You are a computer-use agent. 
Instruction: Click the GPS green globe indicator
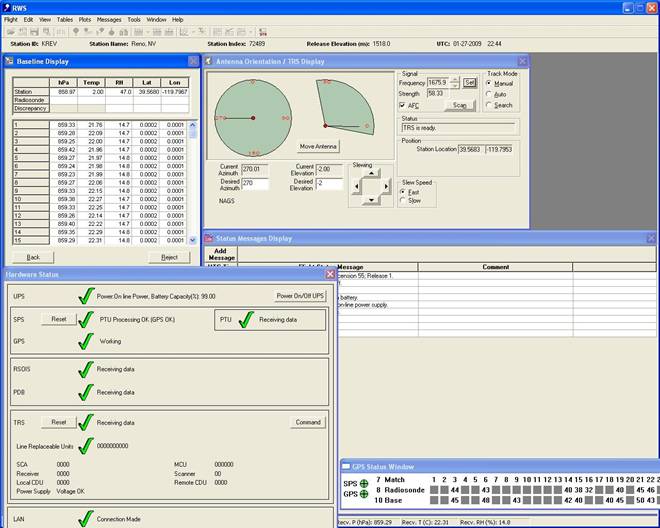364,495
